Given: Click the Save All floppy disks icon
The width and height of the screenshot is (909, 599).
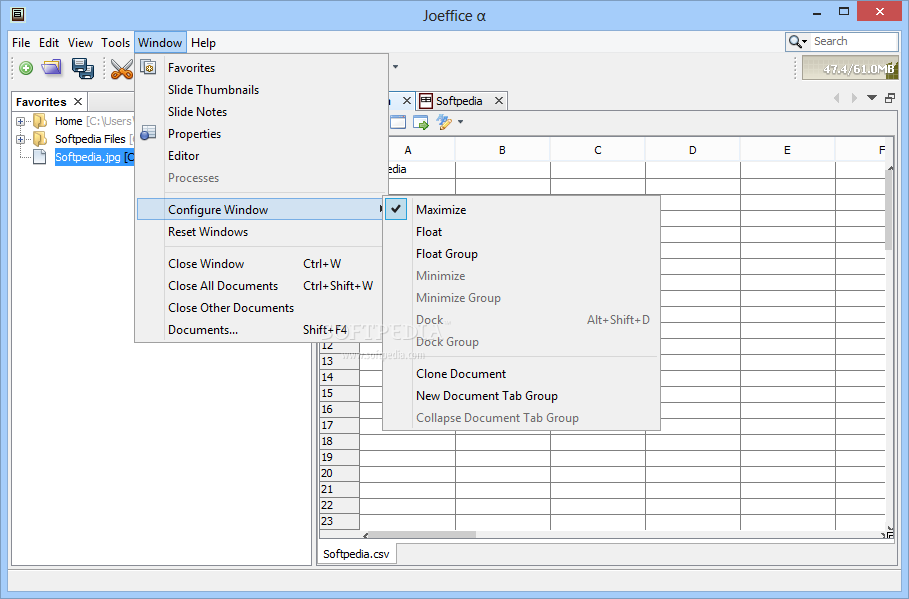Looking at the screenshot, I should point(83,68).
